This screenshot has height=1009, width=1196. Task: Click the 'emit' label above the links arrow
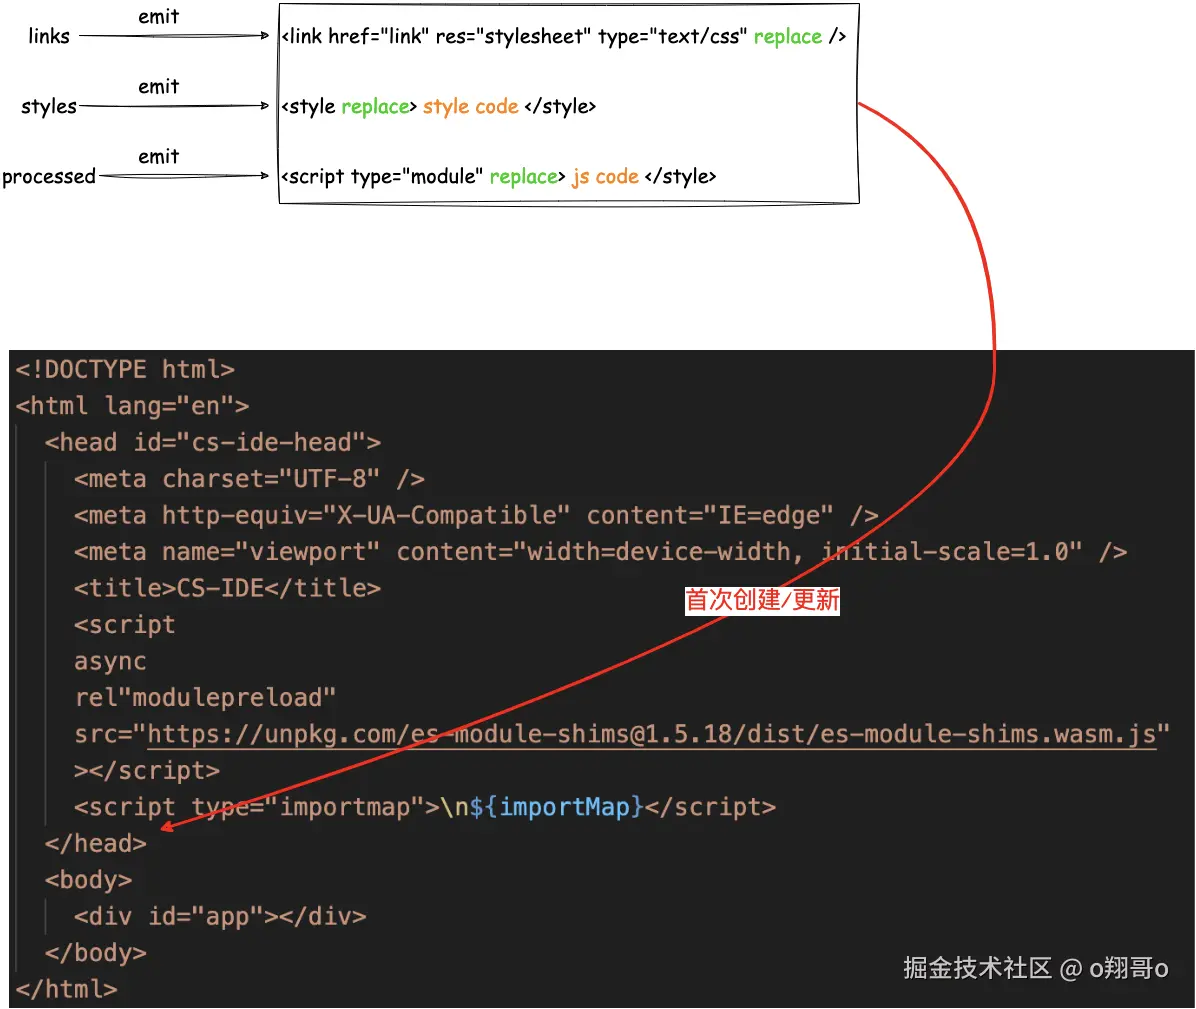159,17
